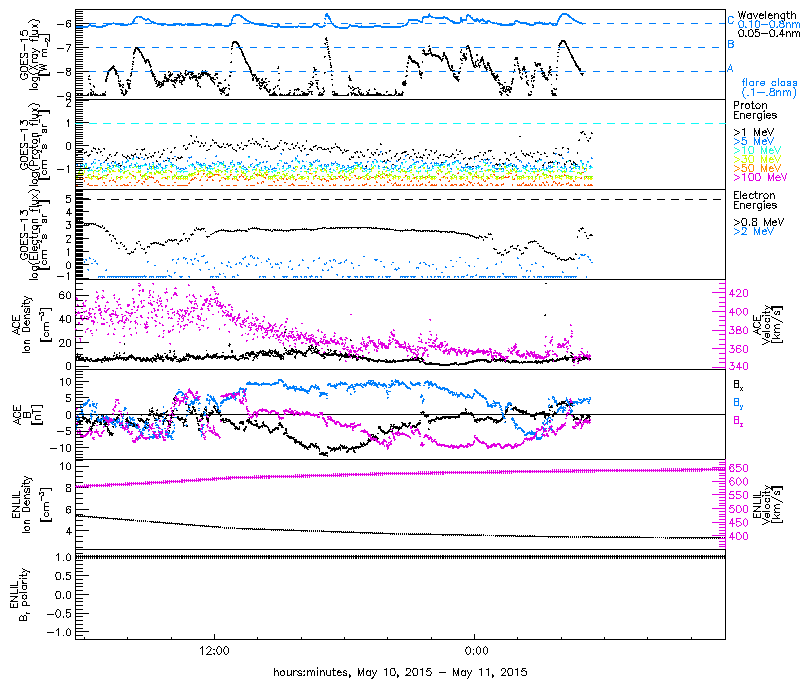
Task: Click the magenta ENLIL velocity curve
Action: coord(401,474)
